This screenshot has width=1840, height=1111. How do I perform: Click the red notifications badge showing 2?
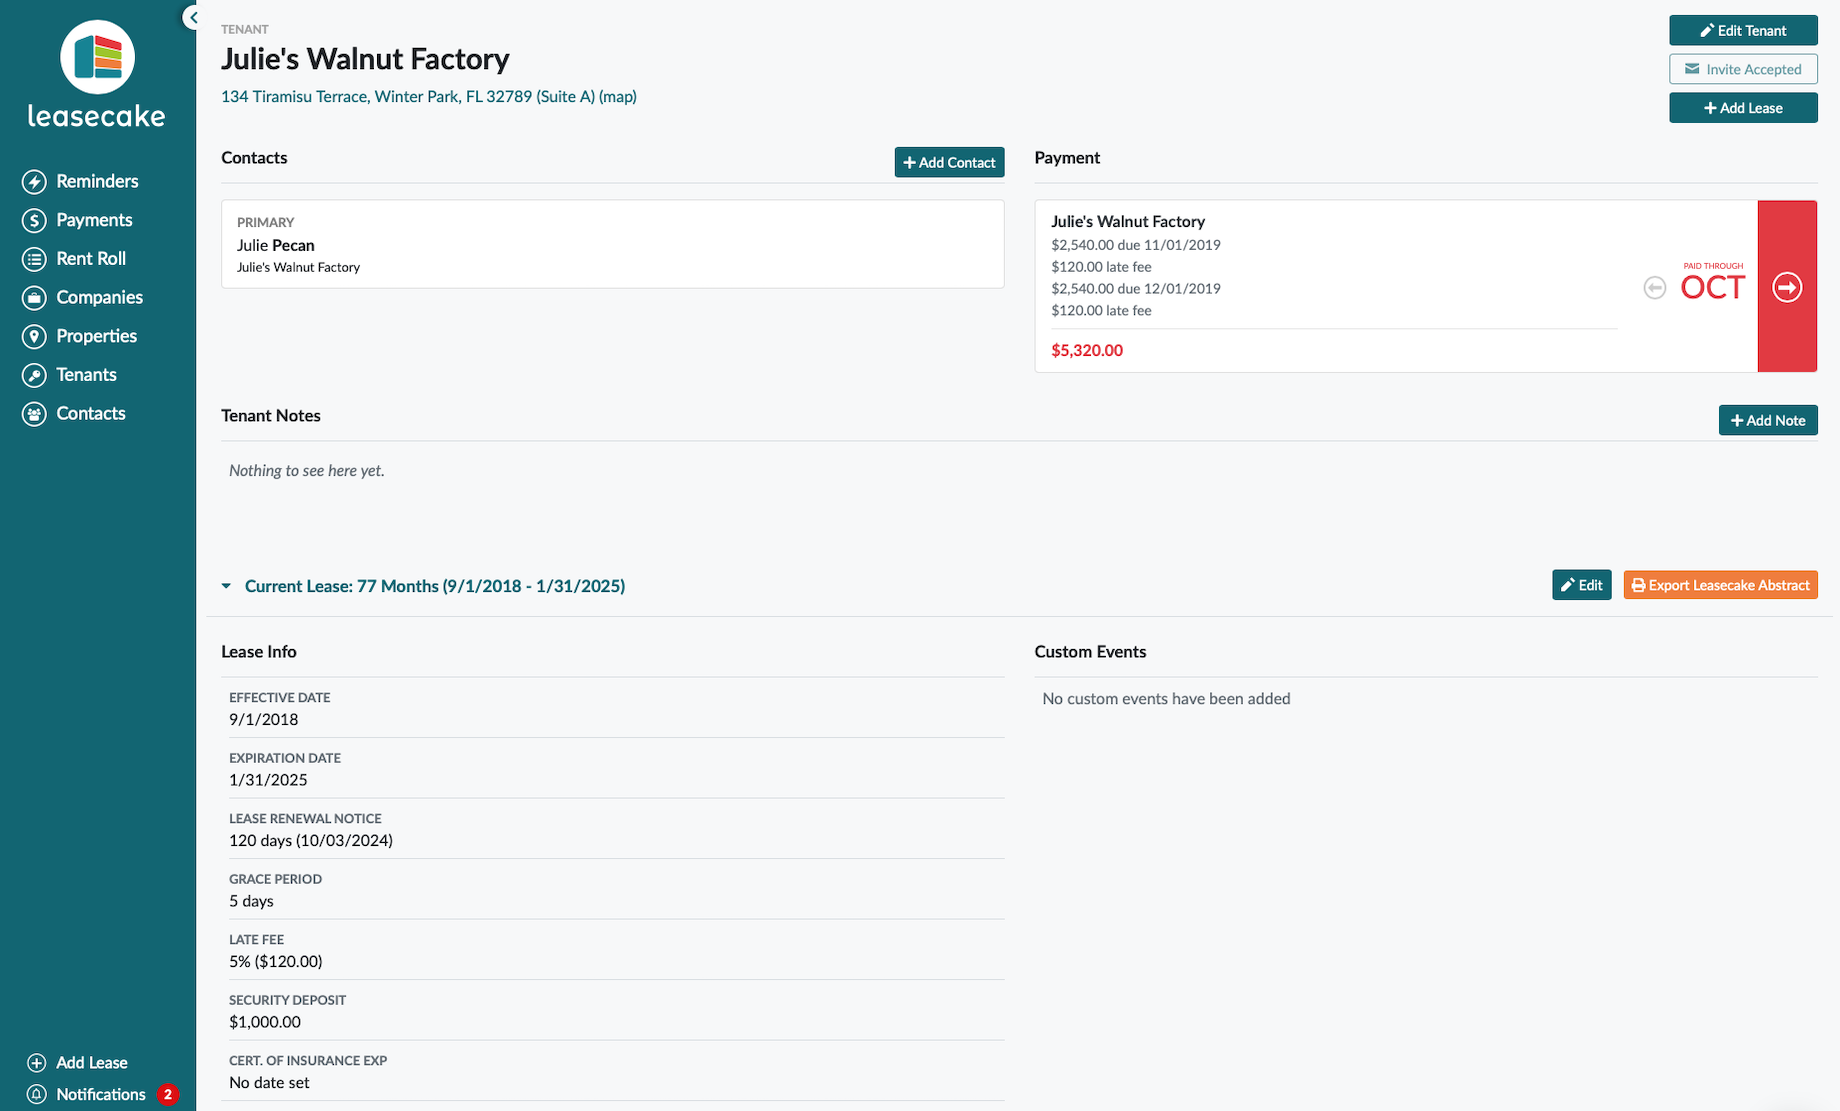click(168, 1095)
